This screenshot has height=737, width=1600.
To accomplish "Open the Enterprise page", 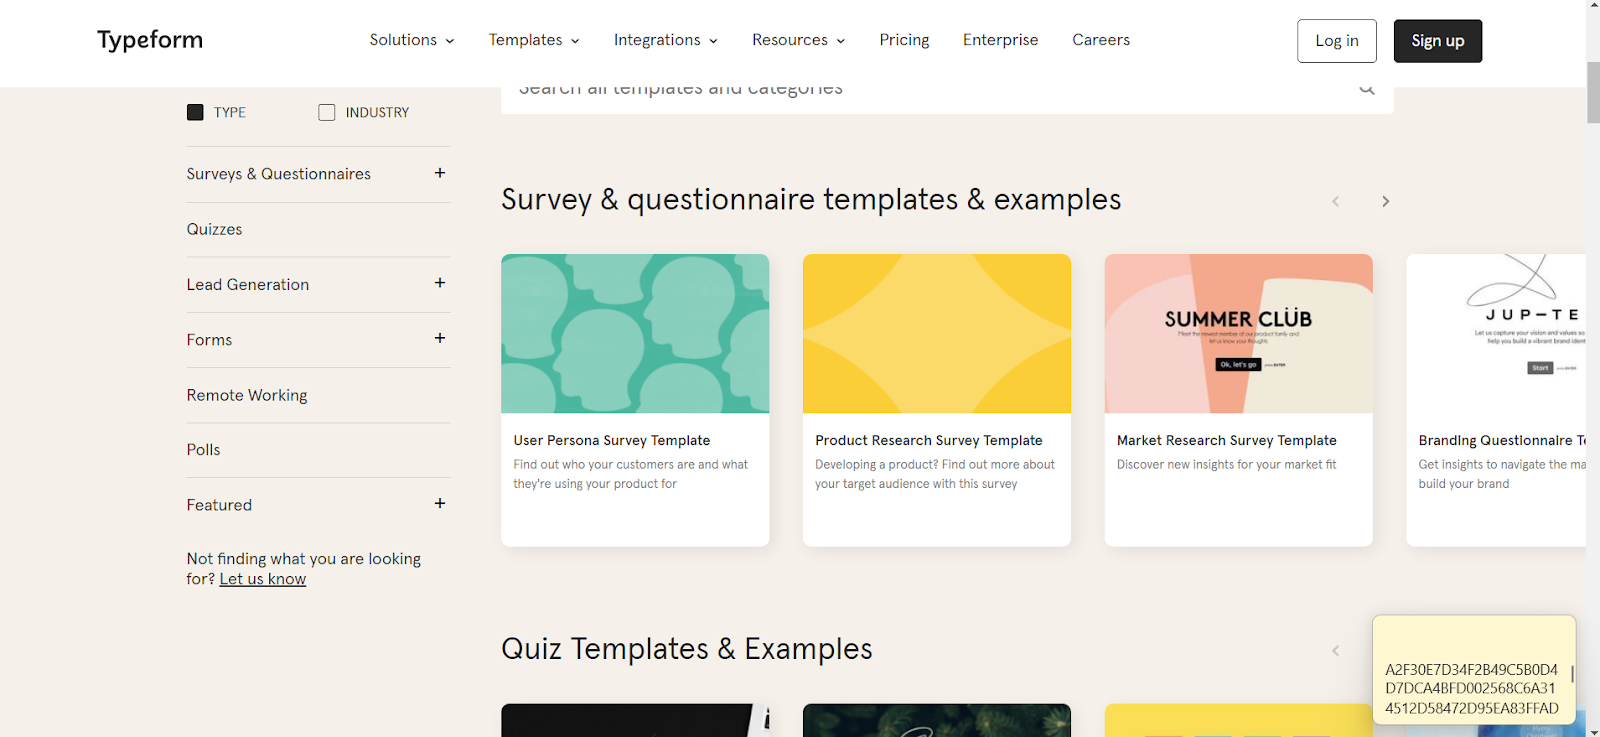I will 1000,40.
